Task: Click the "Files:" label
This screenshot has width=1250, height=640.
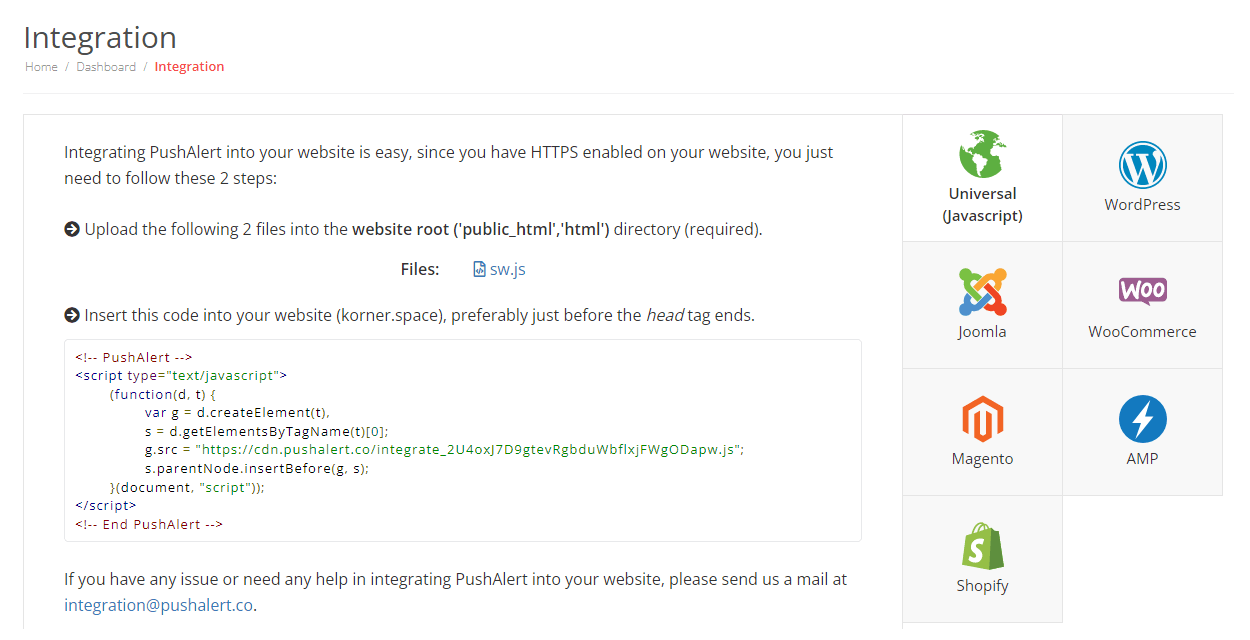Action: (420, 269)
